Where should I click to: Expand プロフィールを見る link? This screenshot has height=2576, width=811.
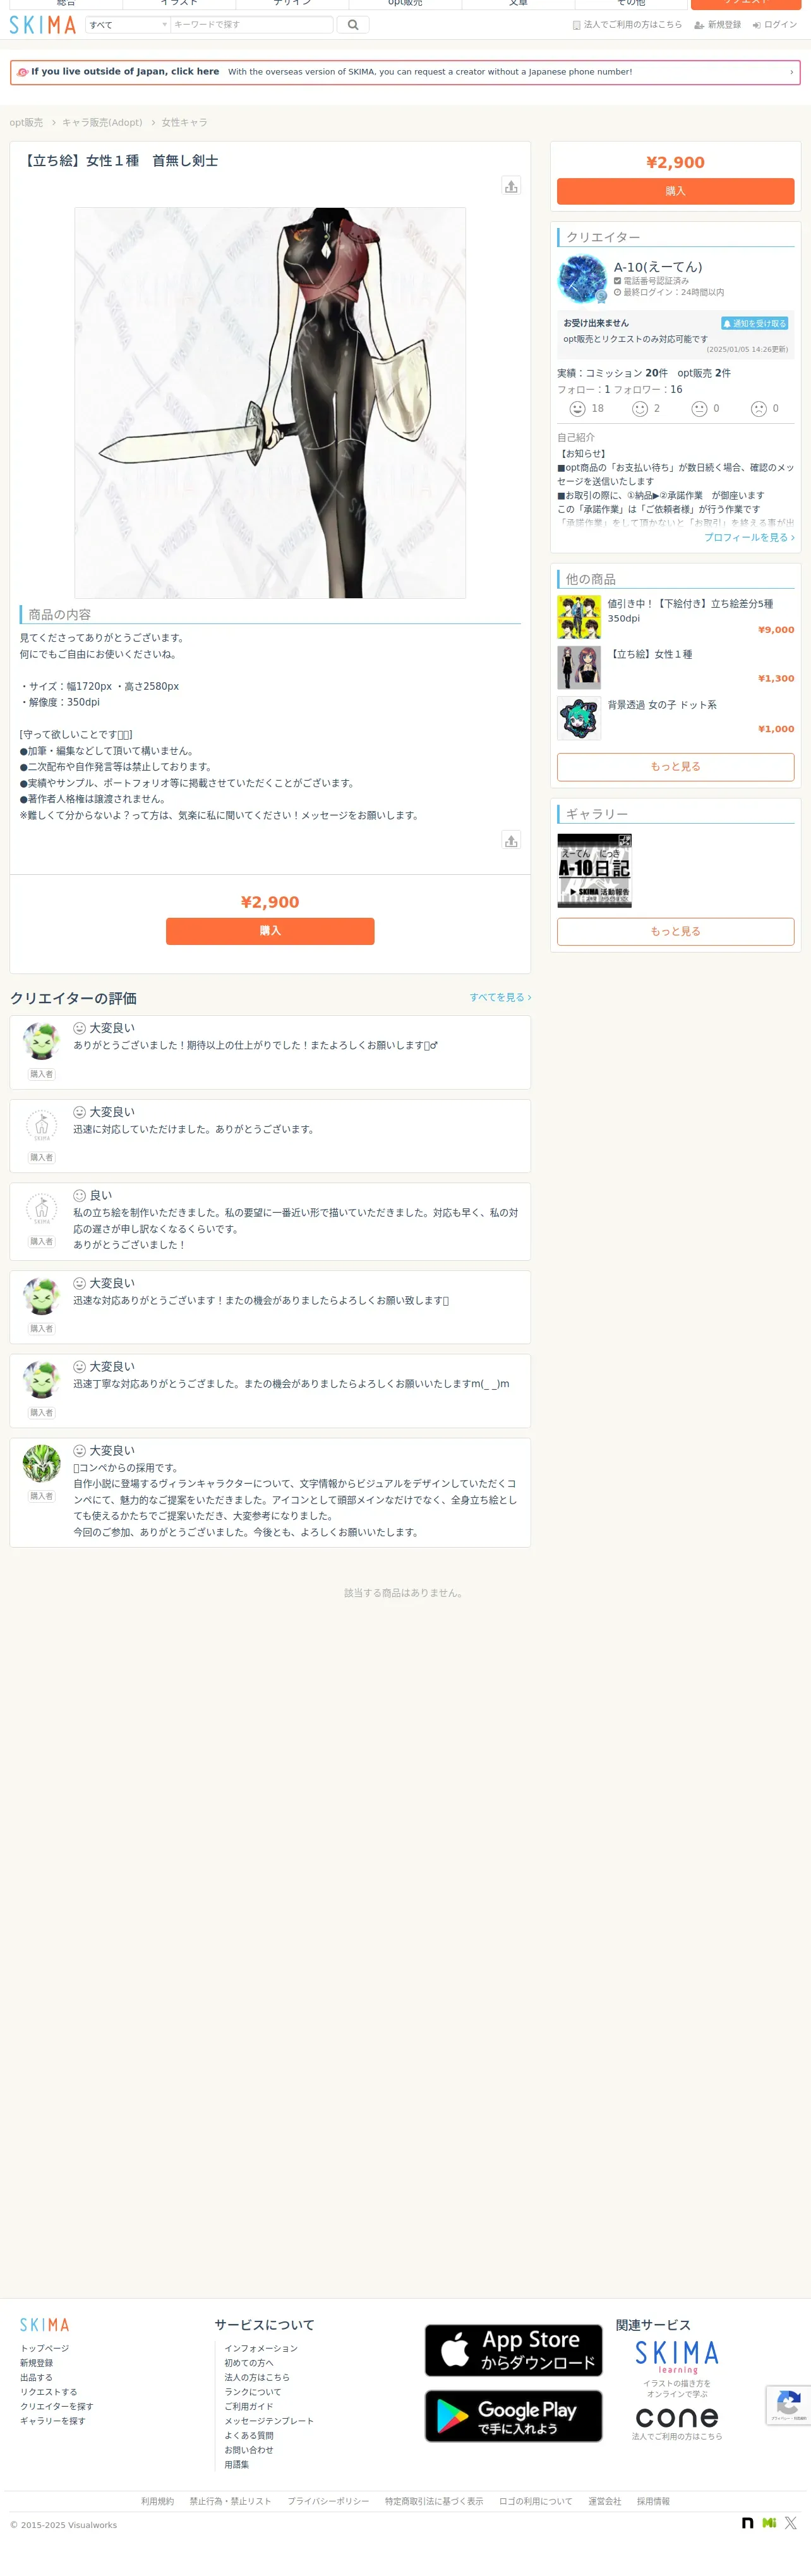(749, 537)
